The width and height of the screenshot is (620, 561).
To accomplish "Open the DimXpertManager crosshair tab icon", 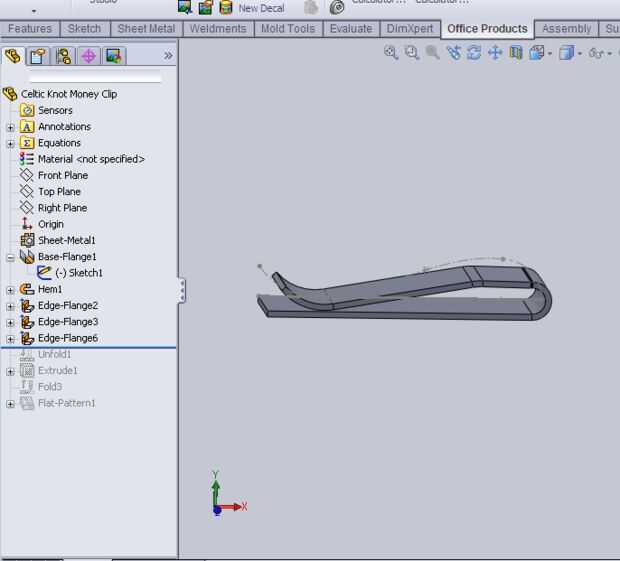I will click(x=89, y=56).
